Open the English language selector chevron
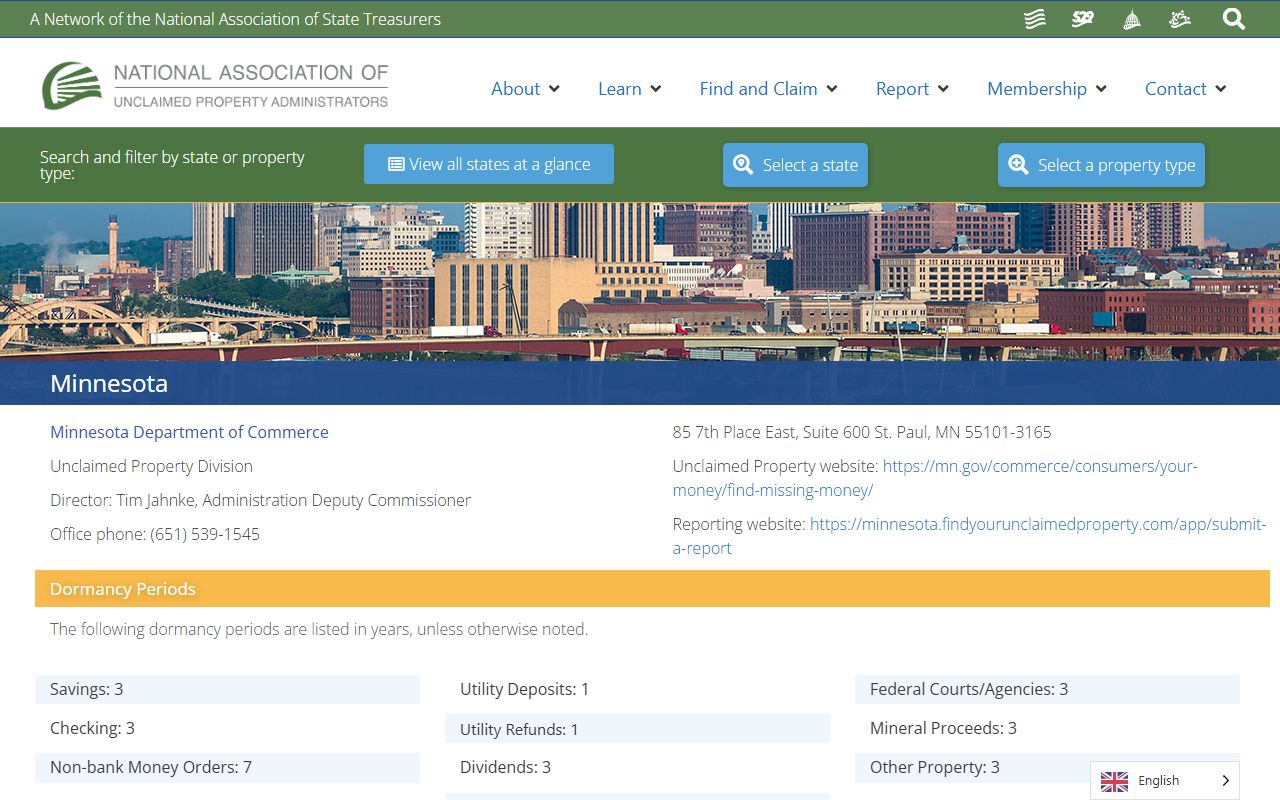Image resolution: width=1280 pixels, height=800 pixels. click(1226, 781)
